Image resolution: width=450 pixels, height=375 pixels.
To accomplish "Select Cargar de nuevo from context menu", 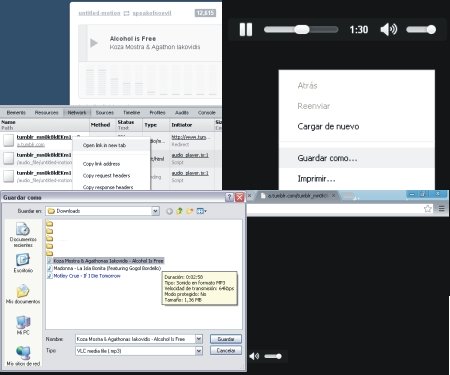I will click(x=328, y=126).
